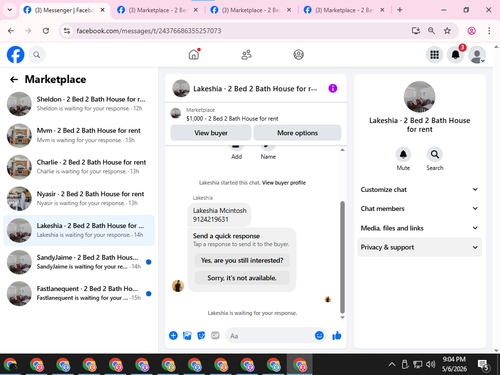Click the chat vertical scrollbar thumb
Viewport: 500px width, 375px height.
[x=342, y=257]
